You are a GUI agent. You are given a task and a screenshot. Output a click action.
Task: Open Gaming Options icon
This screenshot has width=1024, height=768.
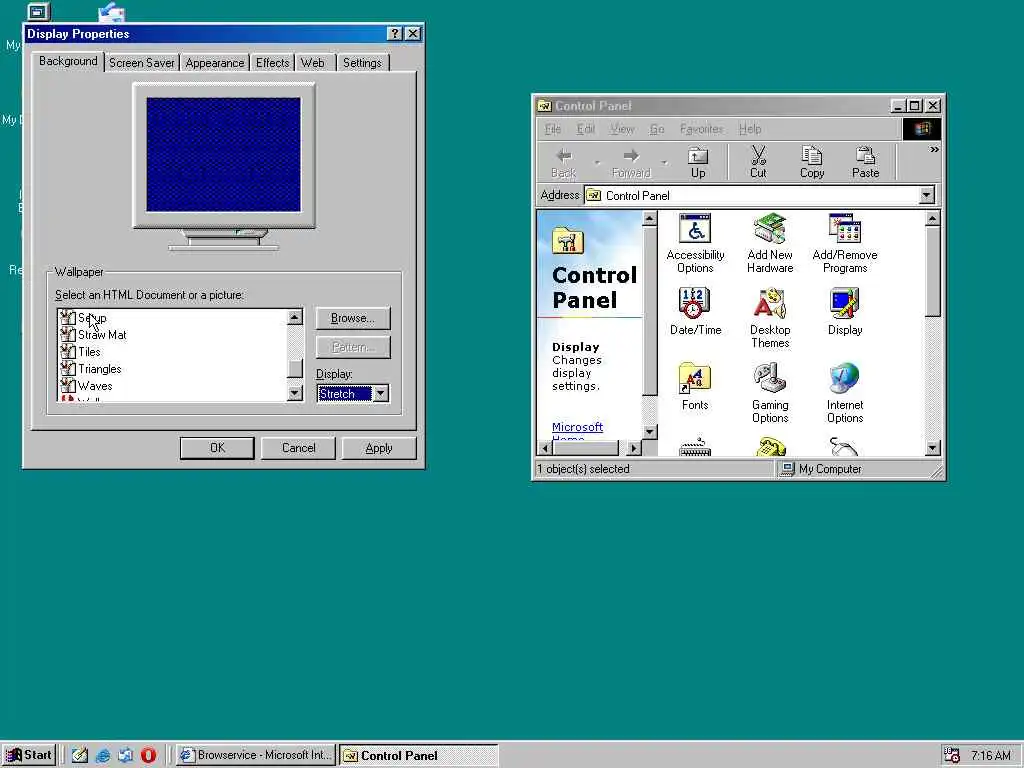pos(770,393)
